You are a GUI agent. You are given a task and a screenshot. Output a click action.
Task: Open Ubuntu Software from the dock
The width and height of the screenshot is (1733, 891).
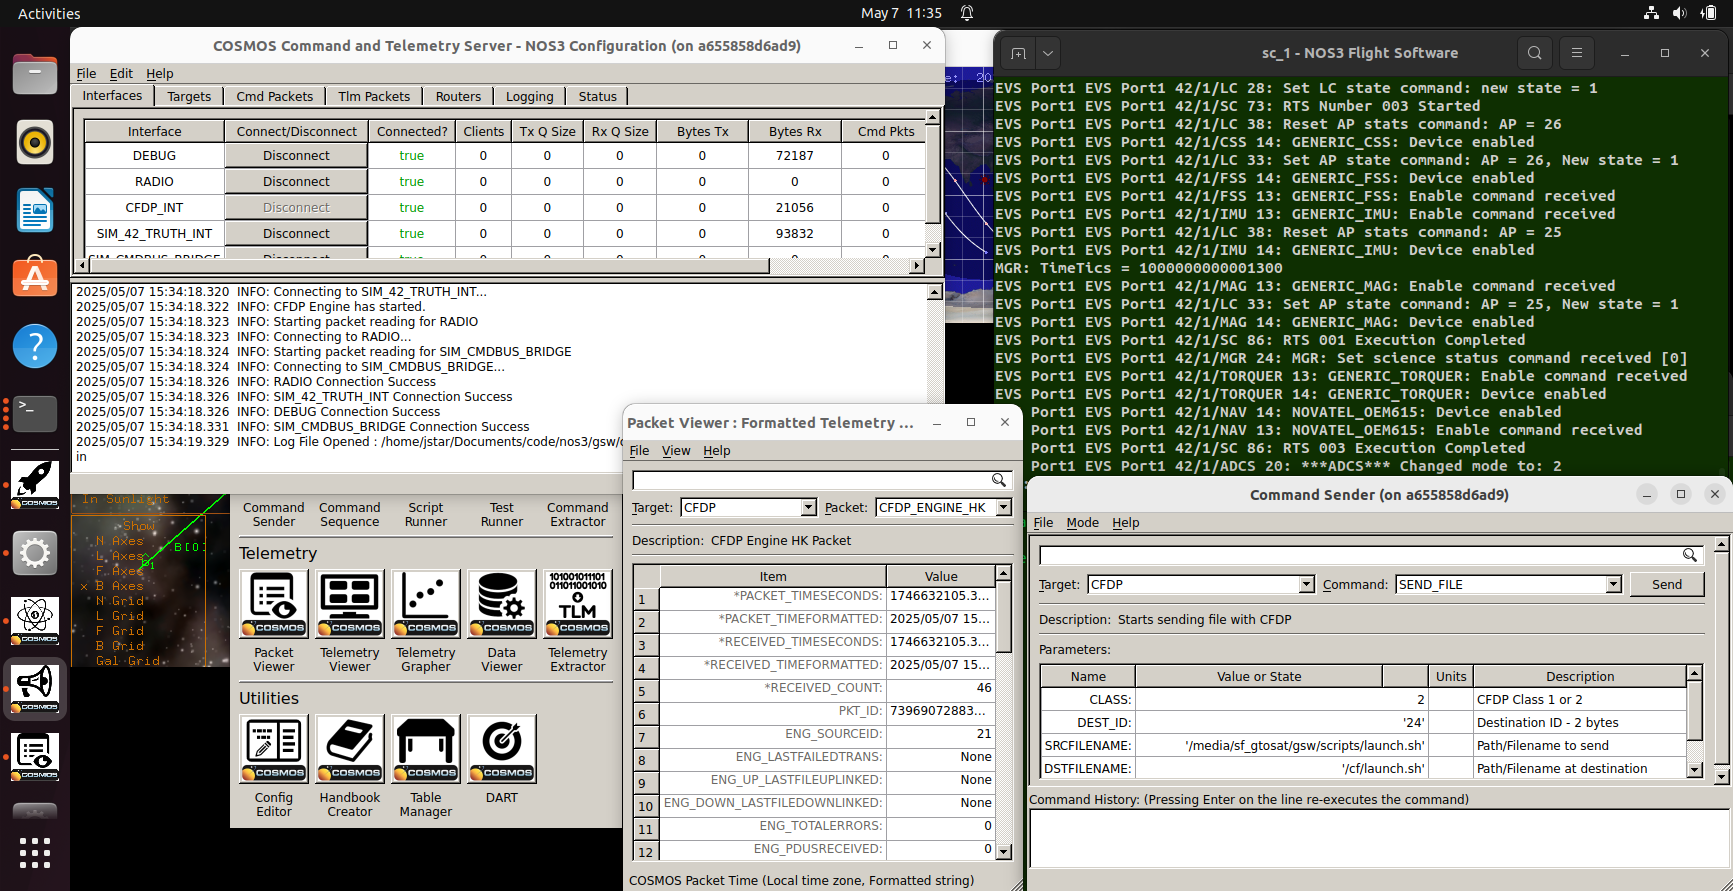point(35,278)
